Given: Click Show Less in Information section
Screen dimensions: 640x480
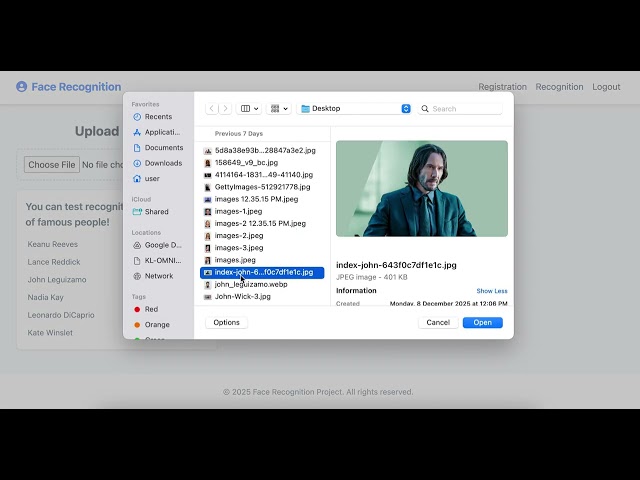Looking at the screenshot, I should pos(492,291).
